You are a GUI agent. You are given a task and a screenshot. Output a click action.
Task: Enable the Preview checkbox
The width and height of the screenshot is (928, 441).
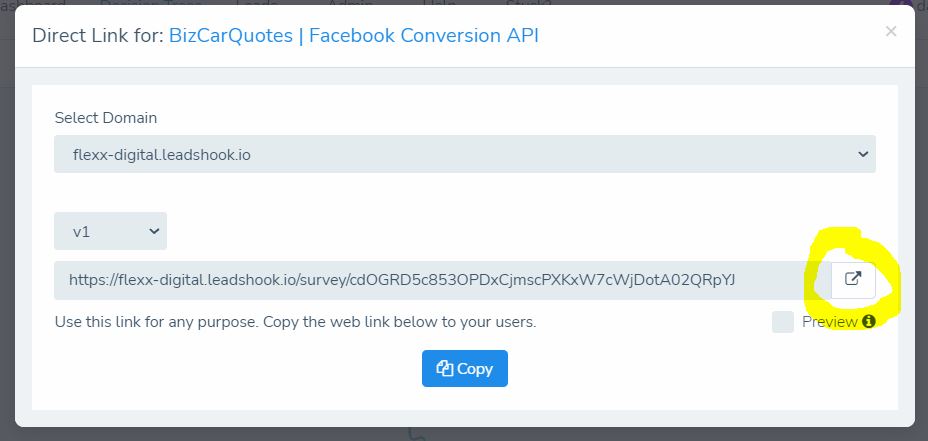point(782,322)
